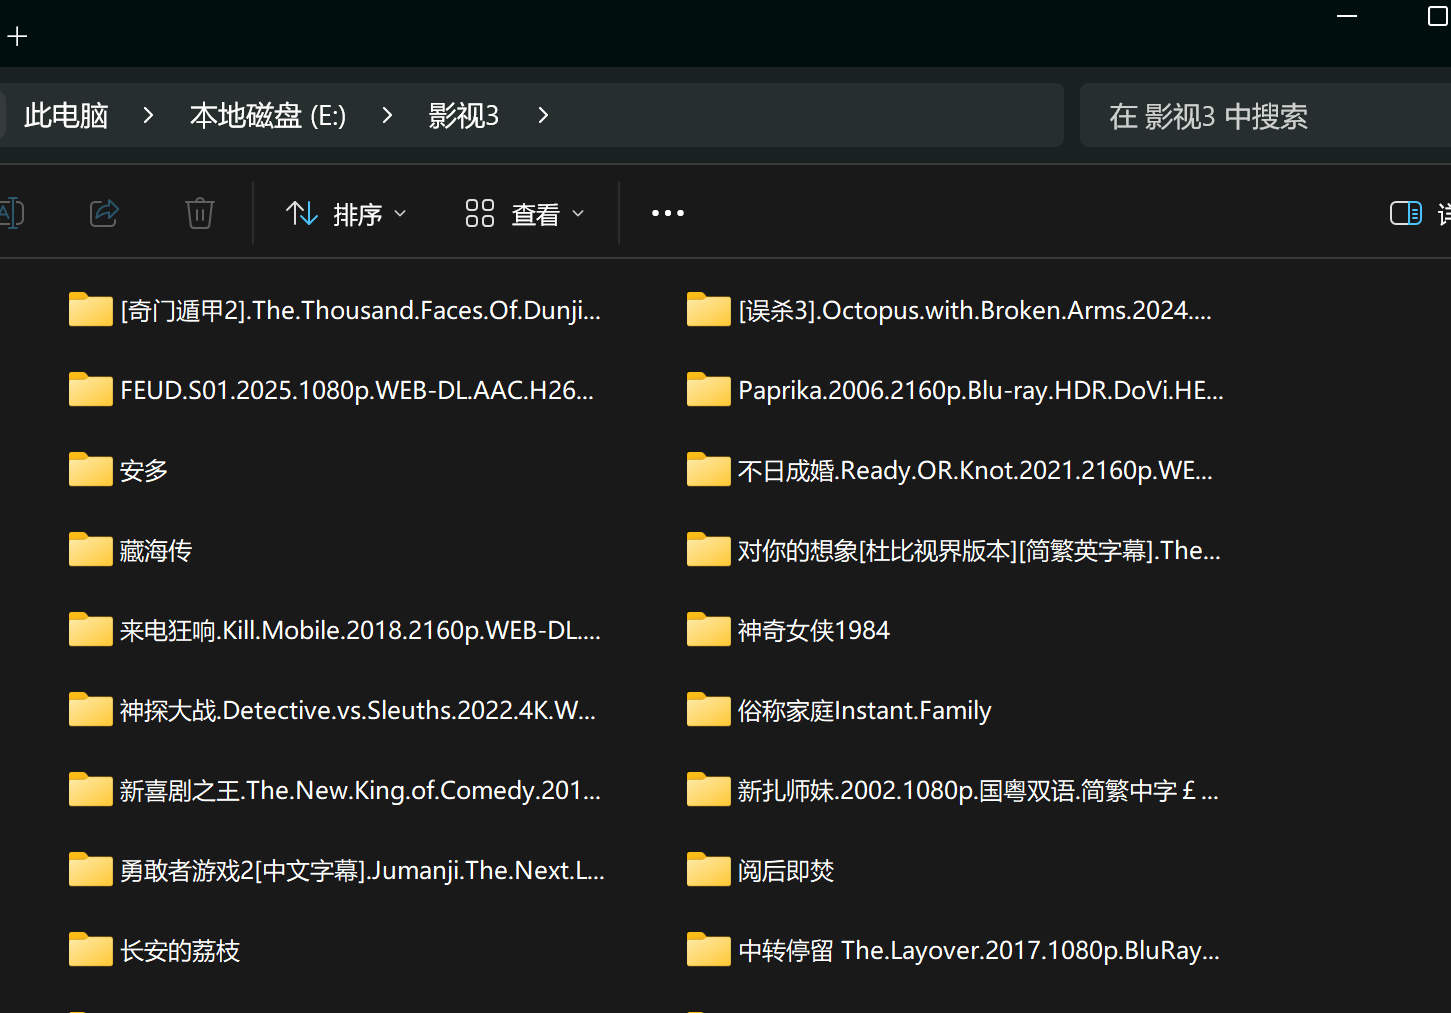This screenshot has height=1013, width=1451.
Task: Select the folder icon for 对你的想象
Action: pyautogui.click(x=708, y=550)
